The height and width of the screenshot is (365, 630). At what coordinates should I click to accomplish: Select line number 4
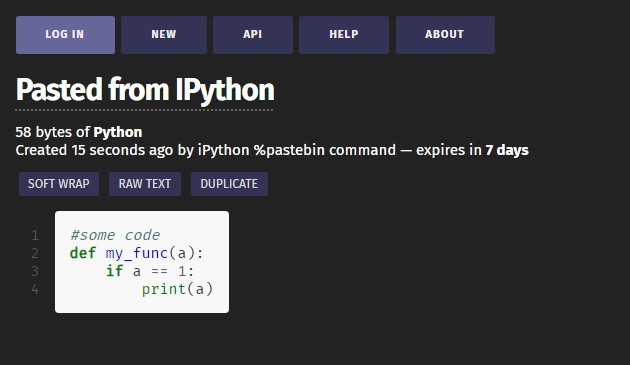pyautogui.click(x=35, y=289)
